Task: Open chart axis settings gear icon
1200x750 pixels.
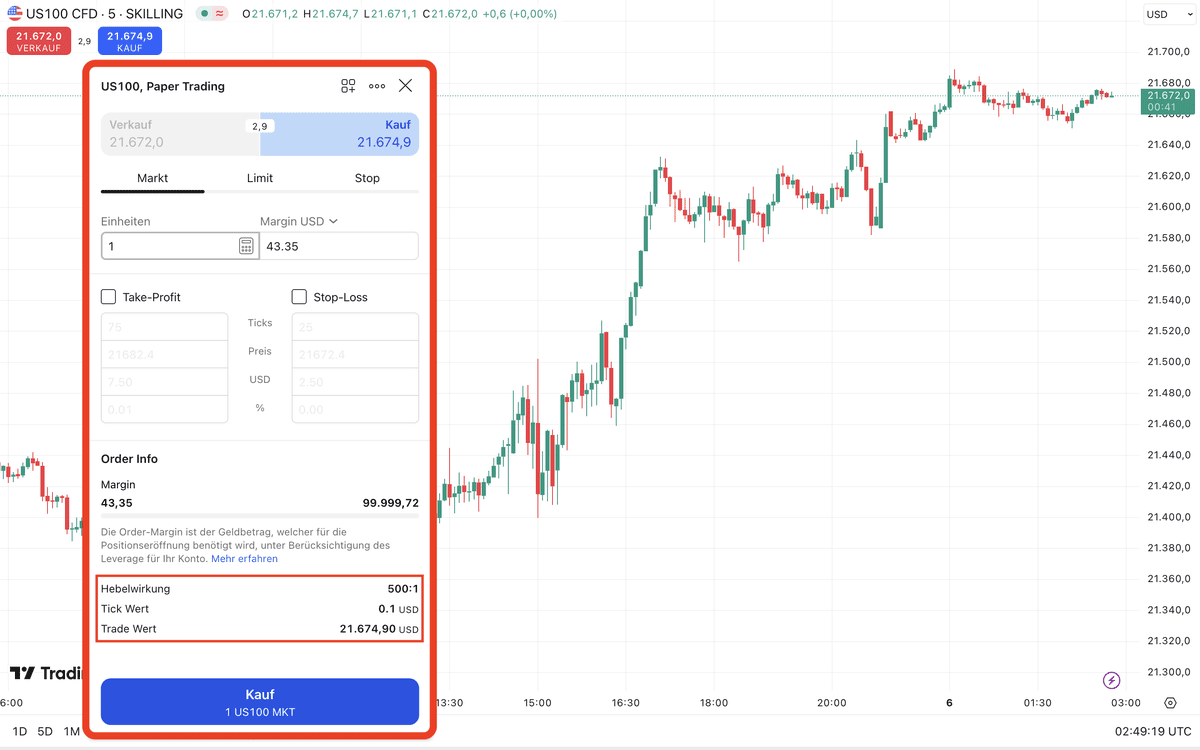Action: coord(1170,703)
